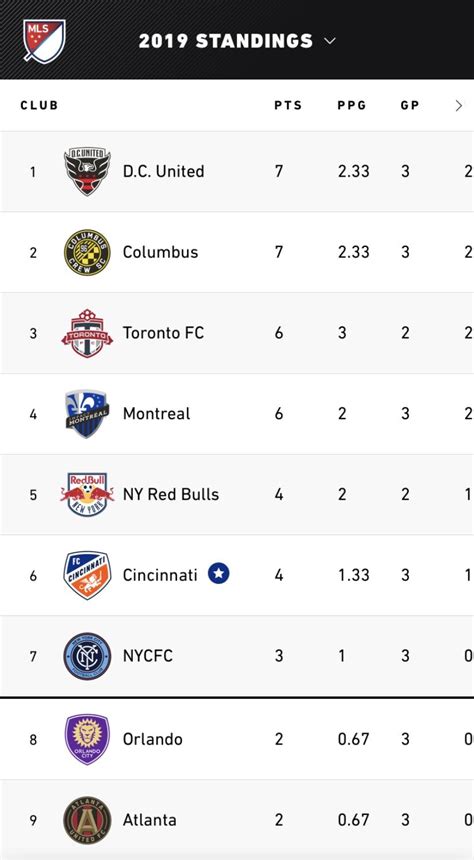This screenshot has height=860, width=474.
Task: Open the D.C. United team link
Action: (163, 171)
